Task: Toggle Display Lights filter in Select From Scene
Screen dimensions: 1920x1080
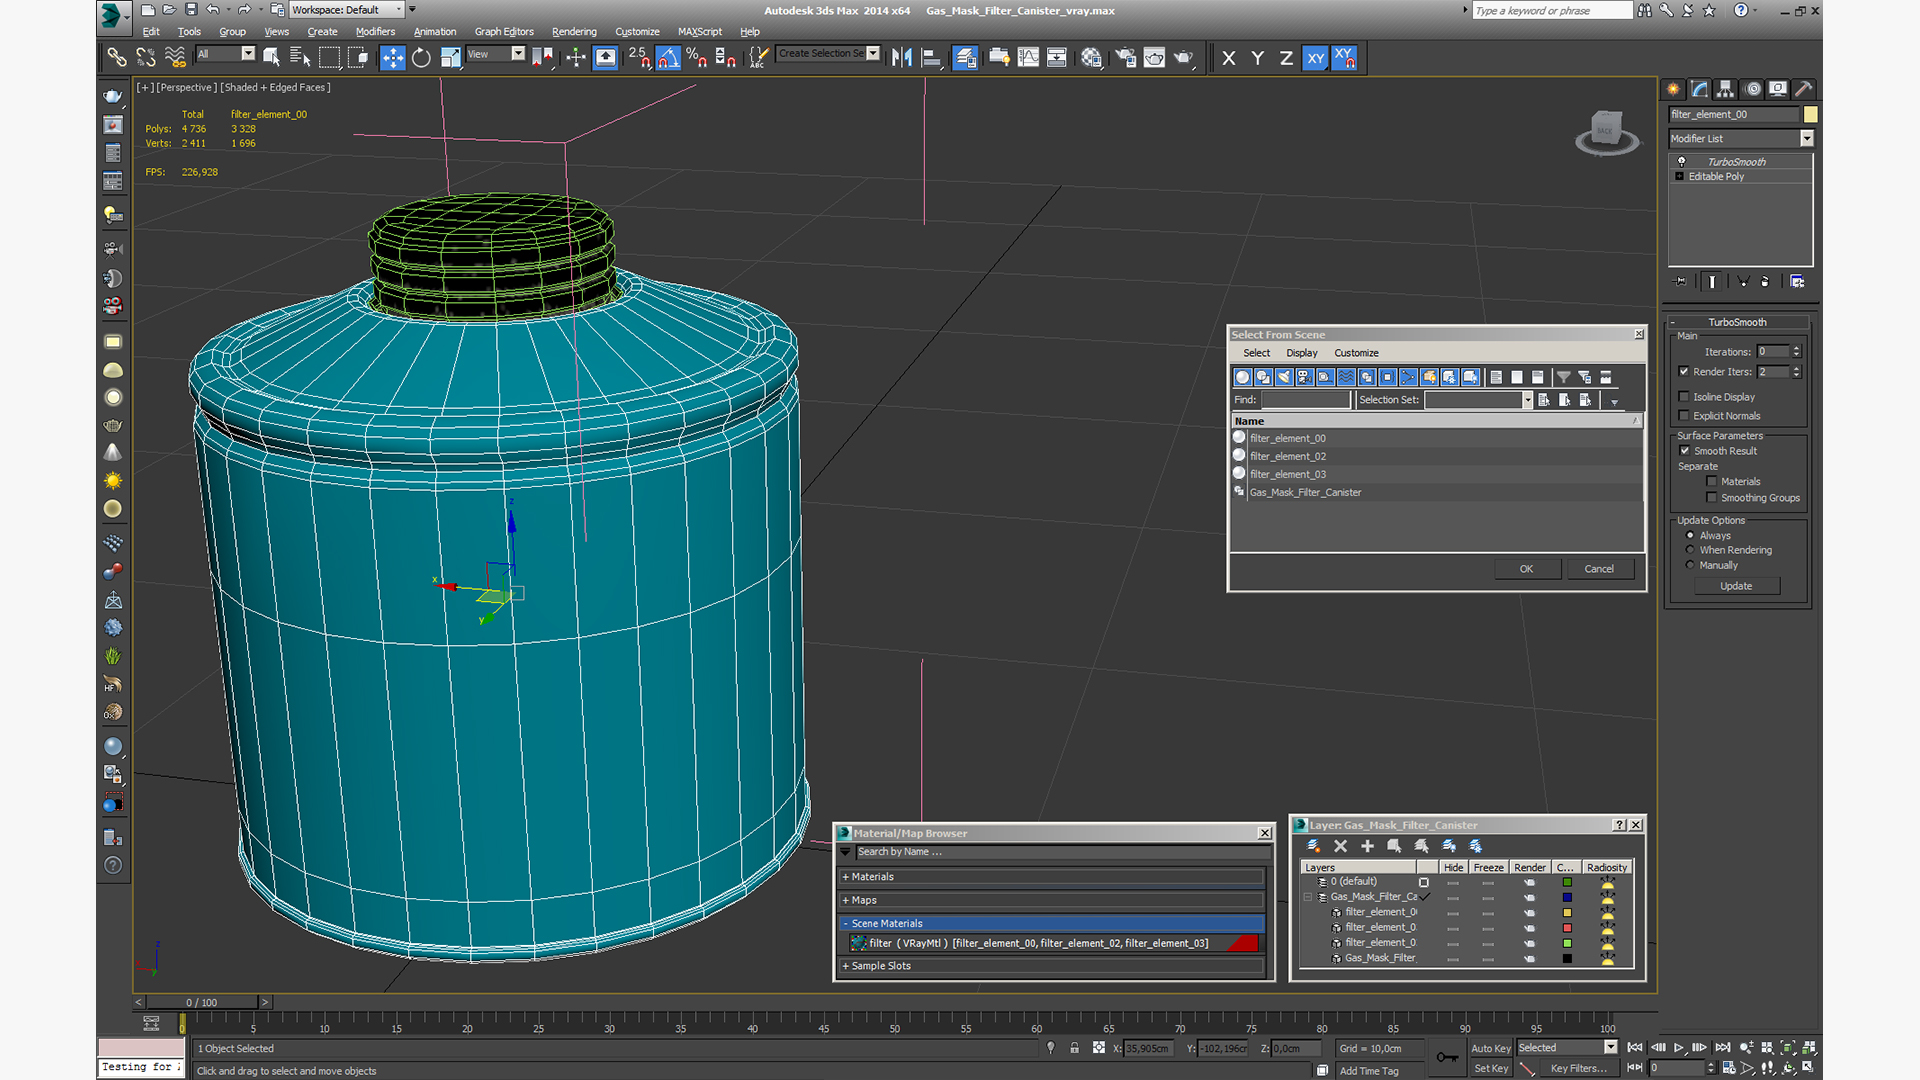Action: [1284, 377]
